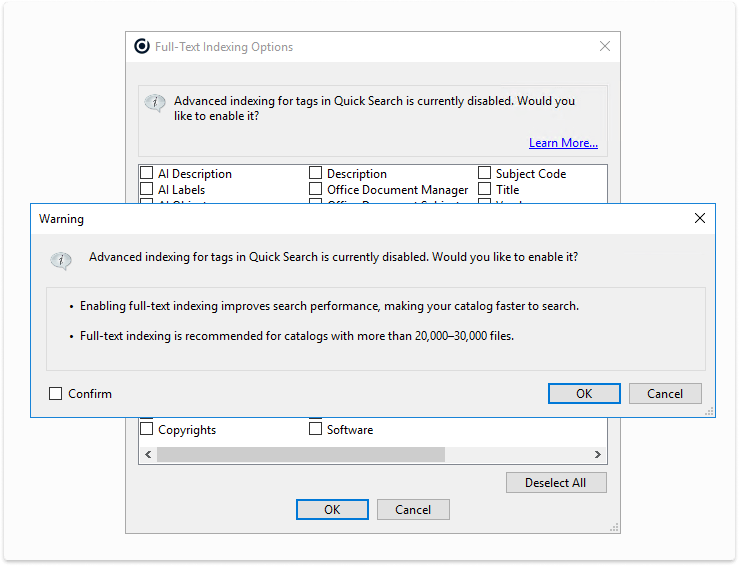Tick the AI Labels checkbox
Viewport: 739px width, 566px height.
click(x=147, y=189)
